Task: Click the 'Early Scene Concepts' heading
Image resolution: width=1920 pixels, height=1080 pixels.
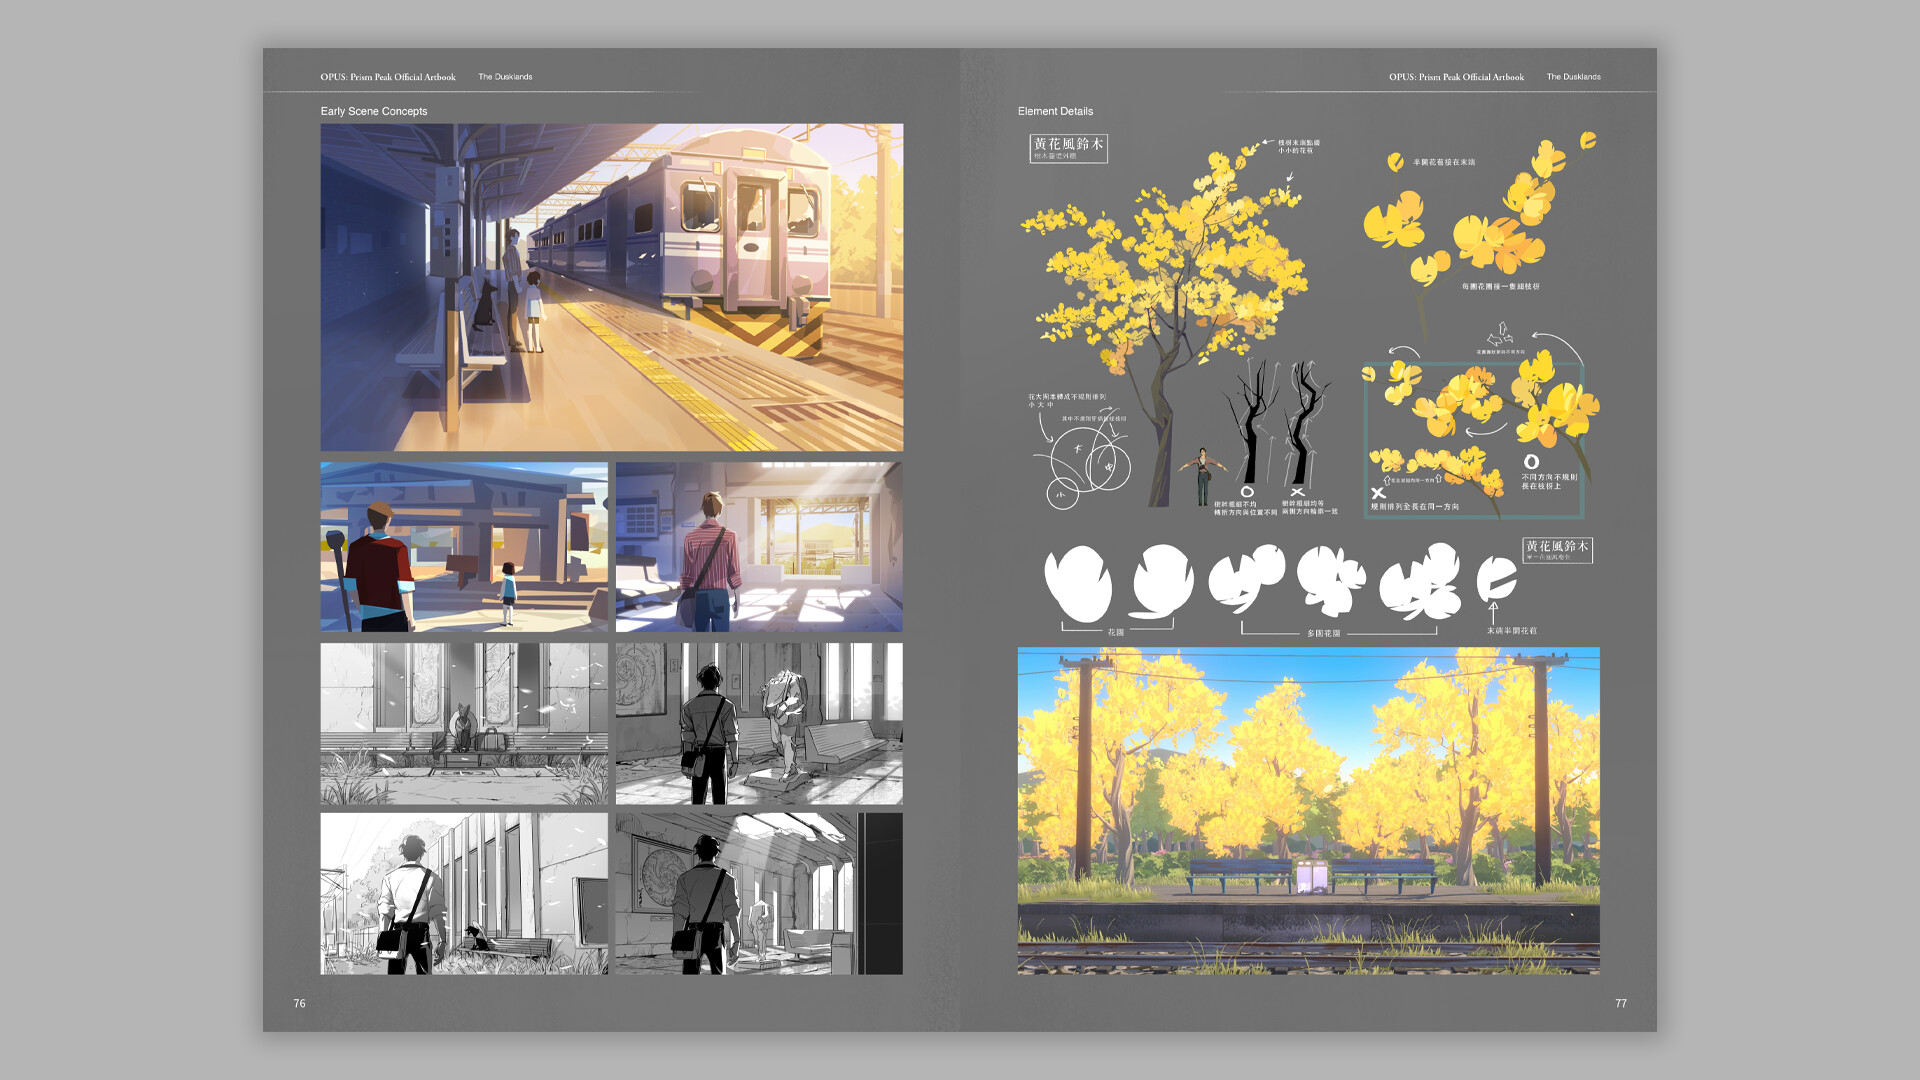Action: [x=373, y=111]
